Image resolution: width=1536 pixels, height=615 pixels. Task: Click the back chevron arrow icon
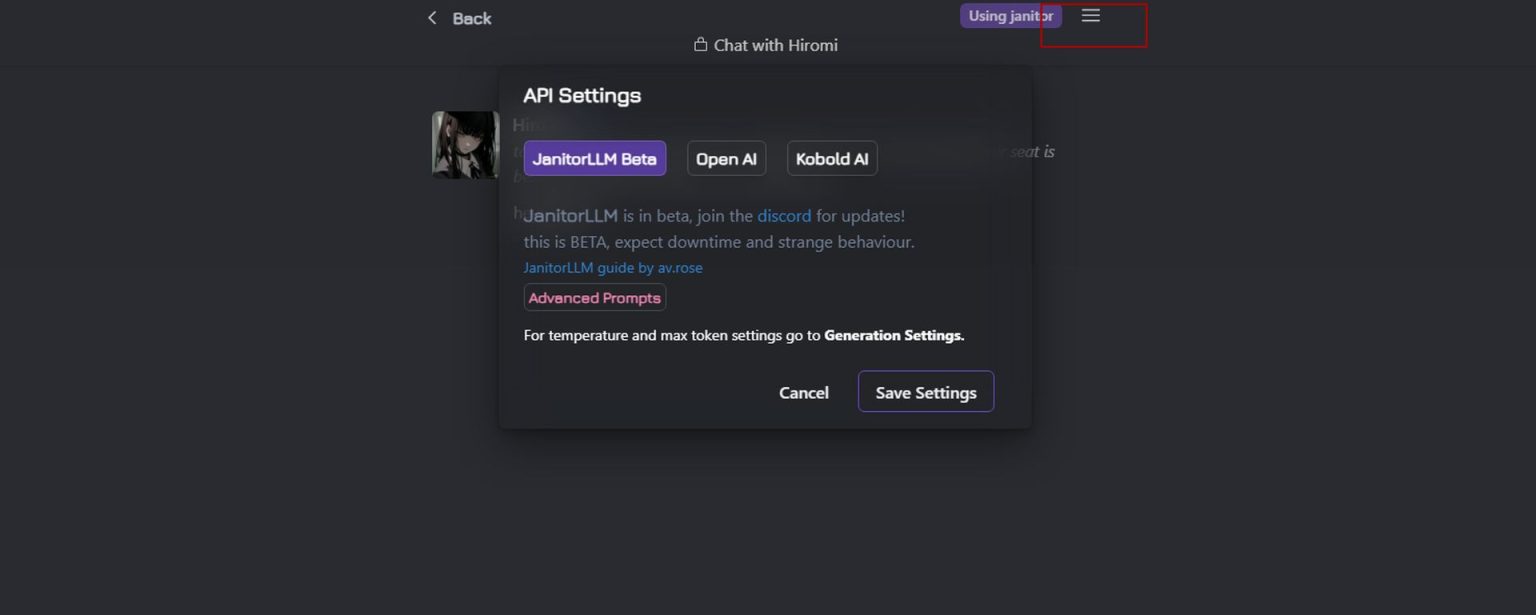(x=432, y=18)
